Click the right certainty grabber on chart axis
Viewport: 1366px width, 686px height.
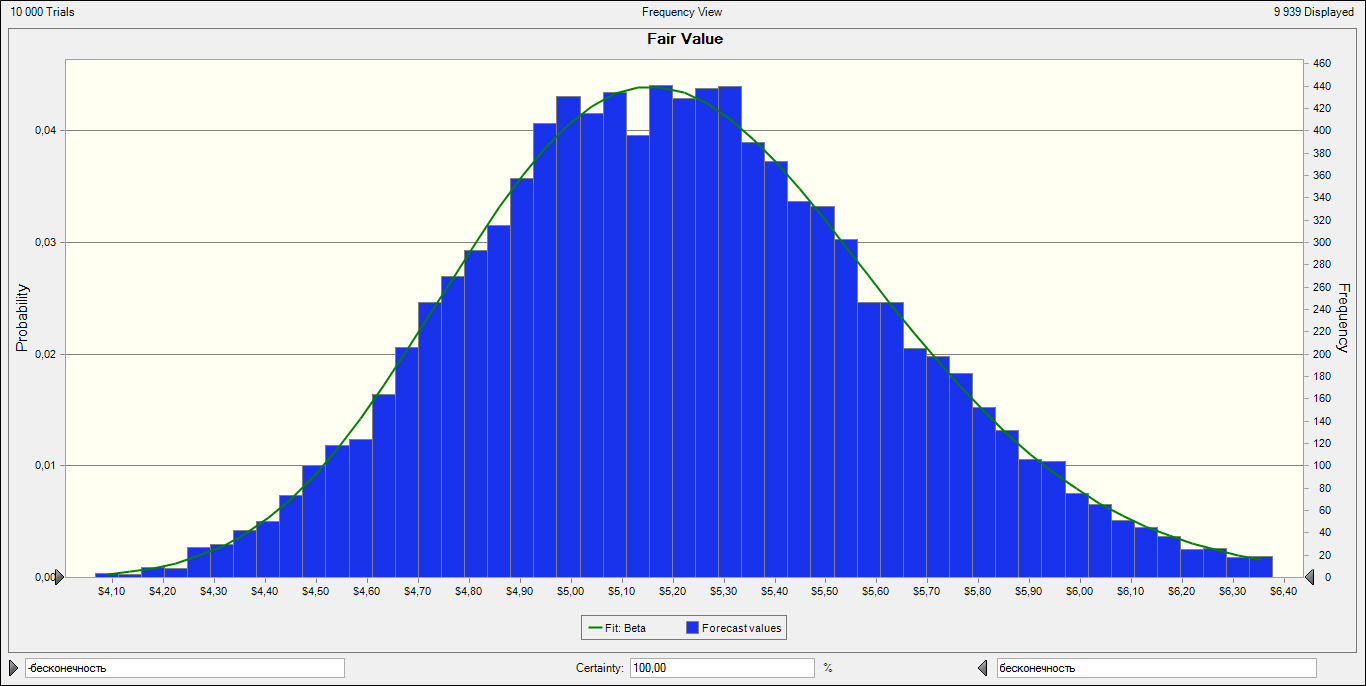click(x=1310, y=577)
